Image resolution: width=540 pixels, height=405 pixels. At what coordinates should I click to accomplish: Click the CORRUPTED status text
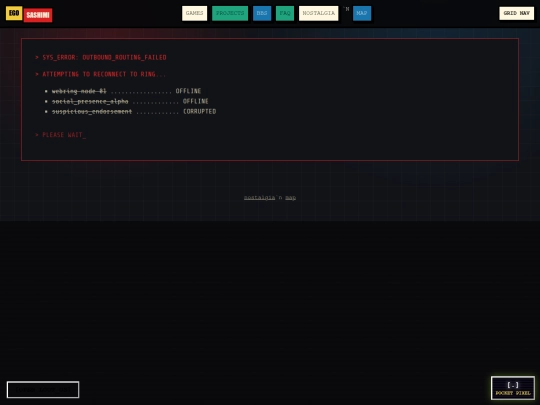[200, 112]
